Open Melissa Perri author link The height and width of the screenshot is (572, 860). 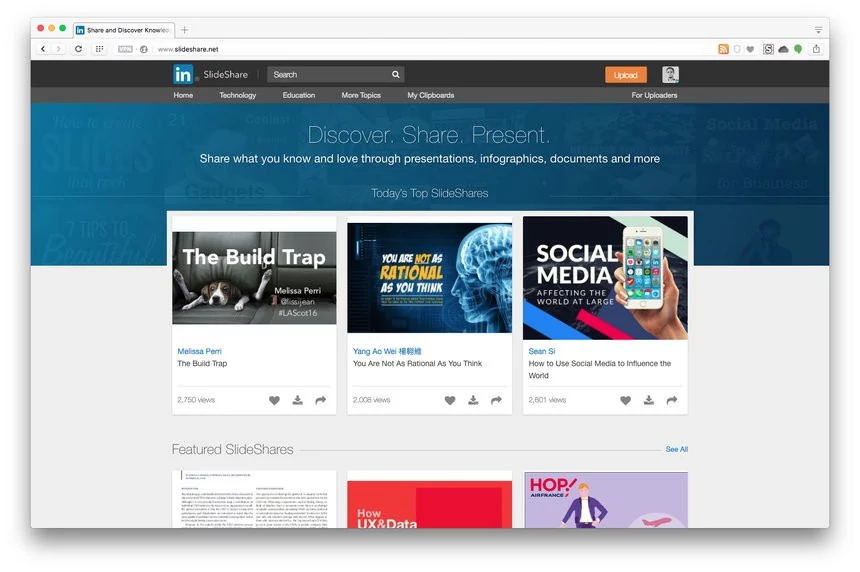tap(200, 351)
